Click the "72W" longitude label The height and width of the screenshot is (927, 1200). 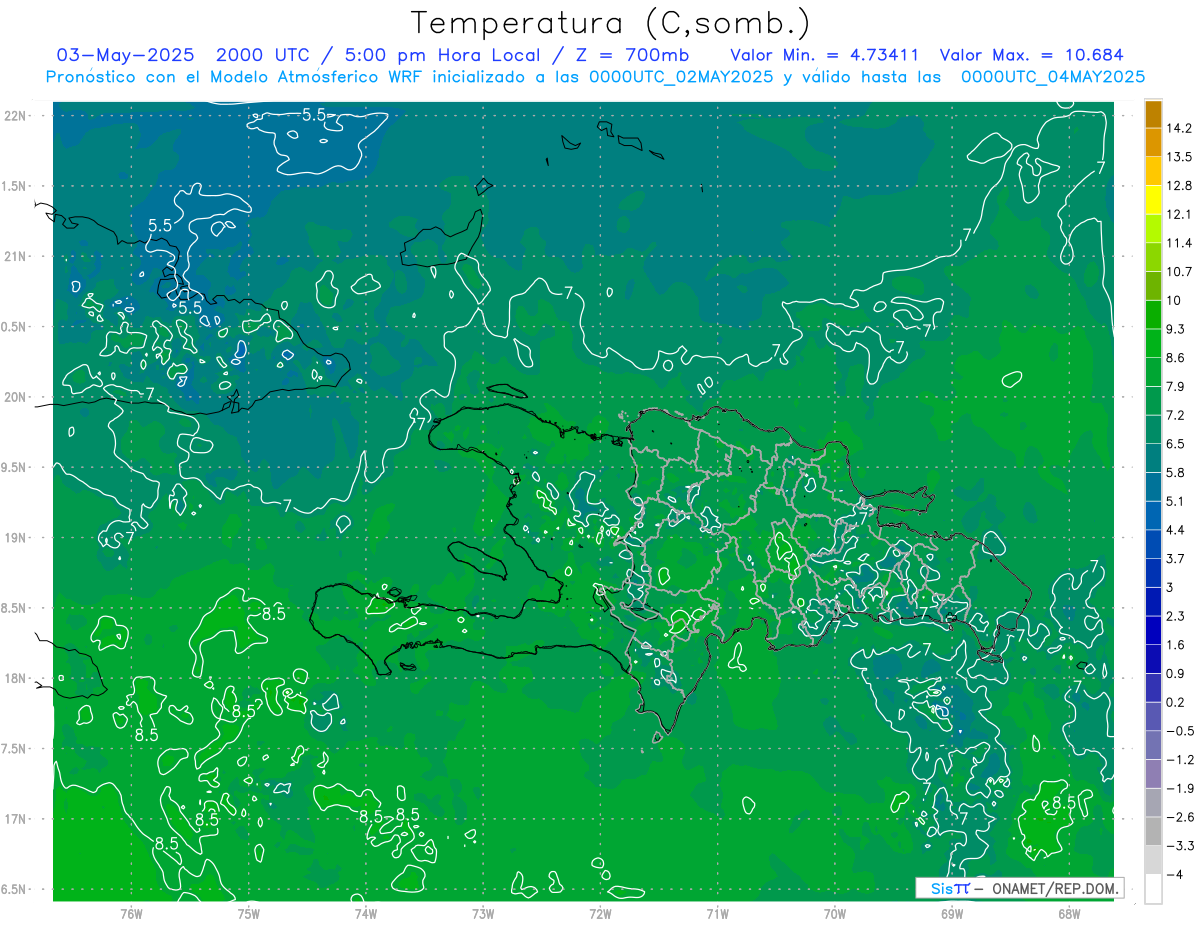(x=600, y=913)
